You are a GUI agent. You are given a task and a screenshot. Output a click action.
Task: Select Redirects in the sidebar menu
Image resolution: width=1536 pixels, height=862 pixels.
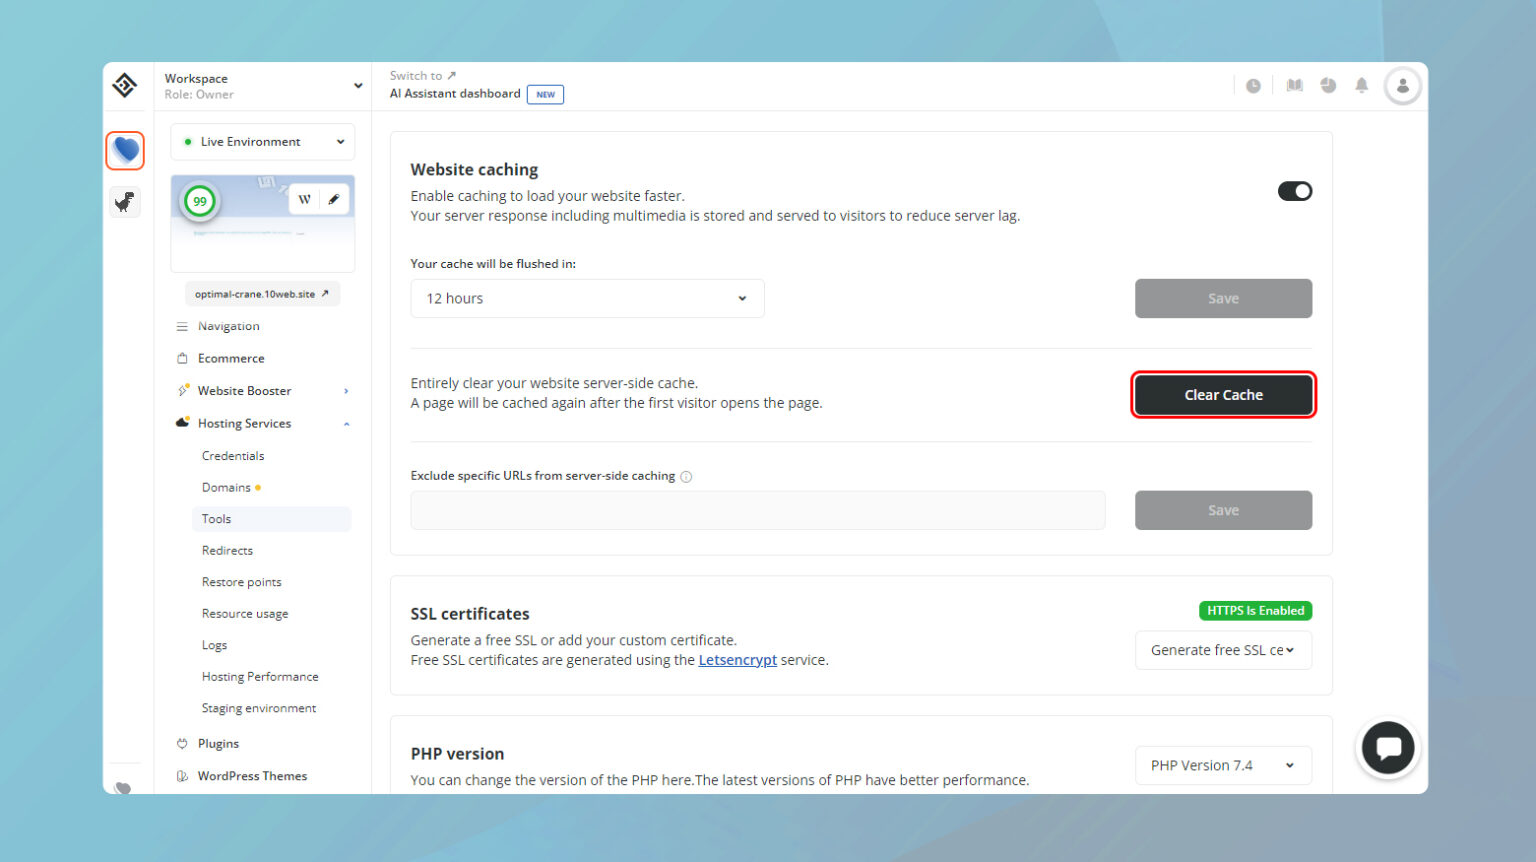(227, 550)
